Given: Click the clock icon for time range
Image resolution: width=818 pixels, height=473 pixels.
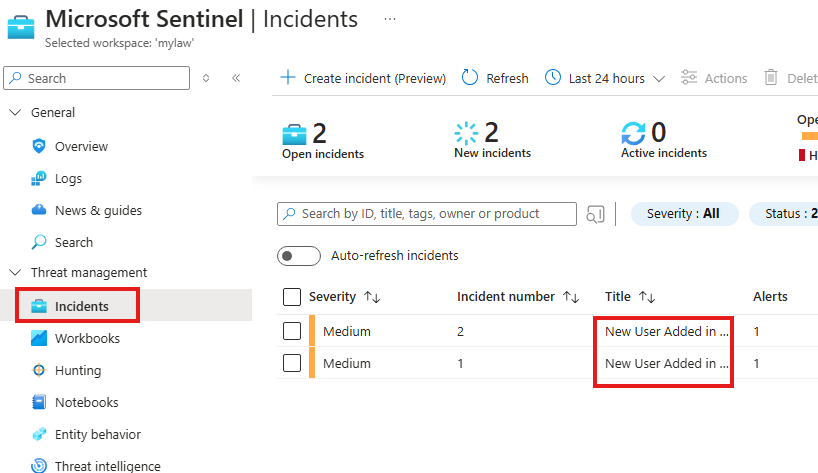Looking at the screenshot, I should point(552,78).
